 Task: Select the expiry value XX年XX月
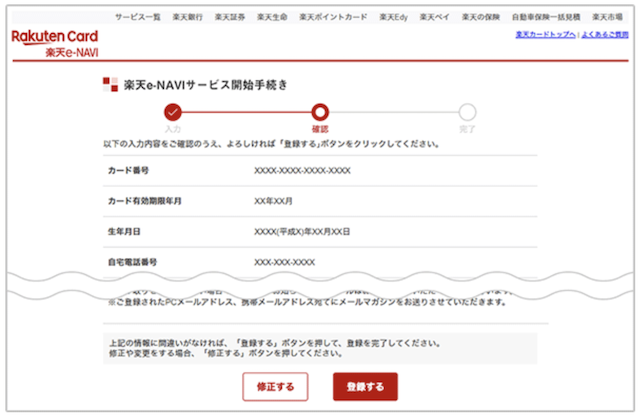click(273, 201)
